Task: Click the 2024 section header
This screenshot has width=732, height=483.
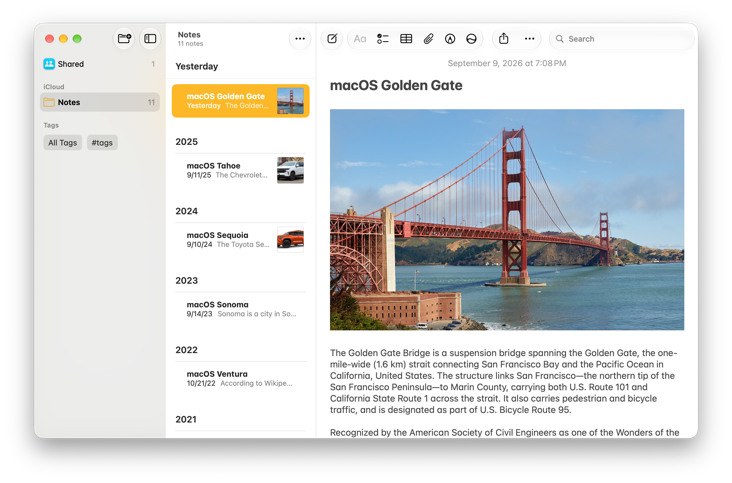Action: (187, 211)
